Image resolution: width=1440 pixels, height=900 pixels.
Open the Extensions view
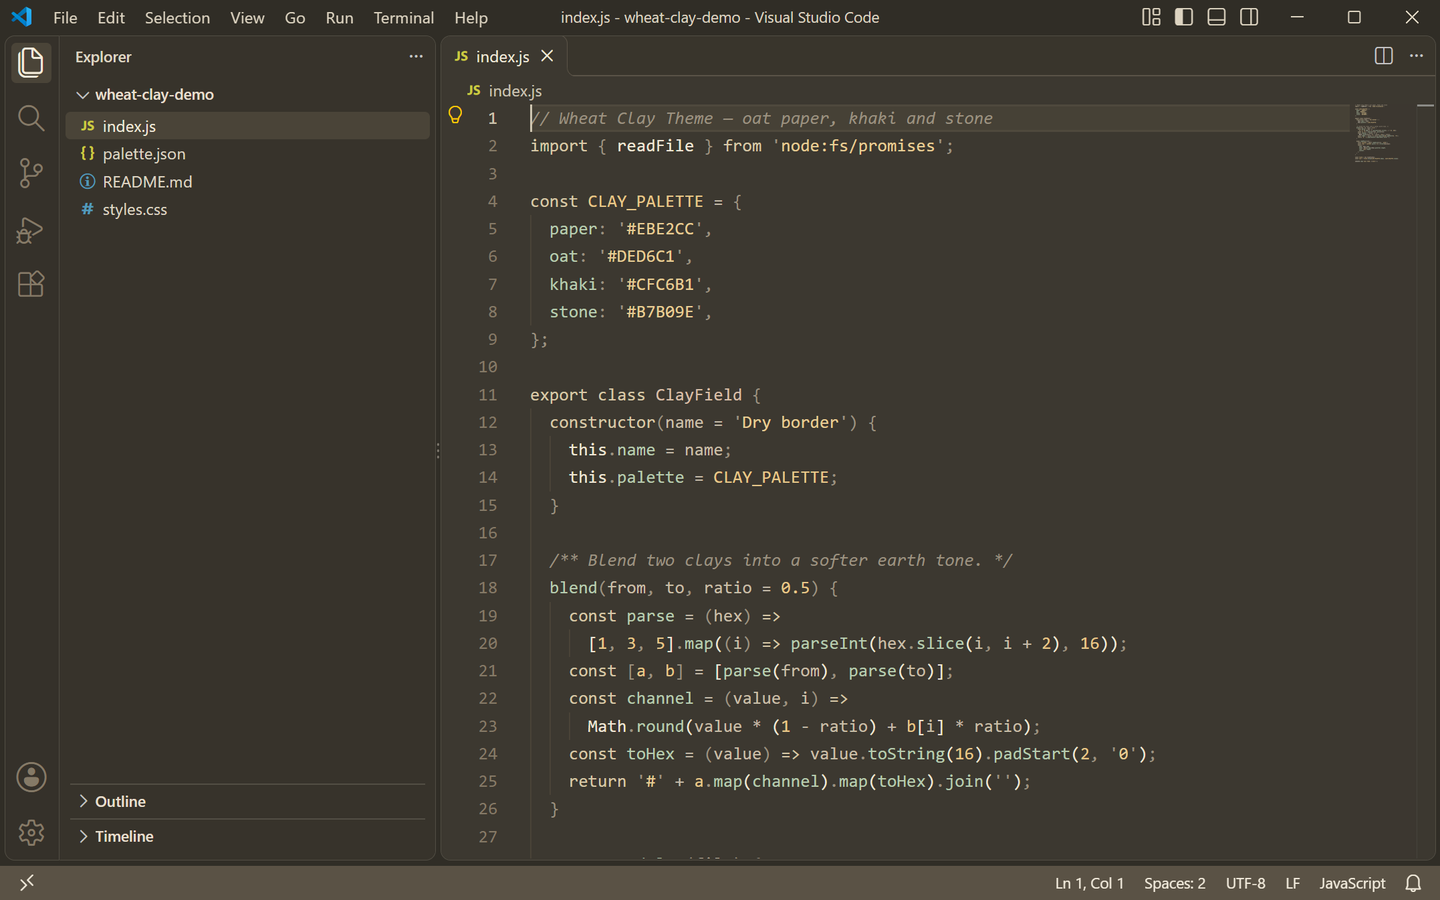click(x=31, y=285)
